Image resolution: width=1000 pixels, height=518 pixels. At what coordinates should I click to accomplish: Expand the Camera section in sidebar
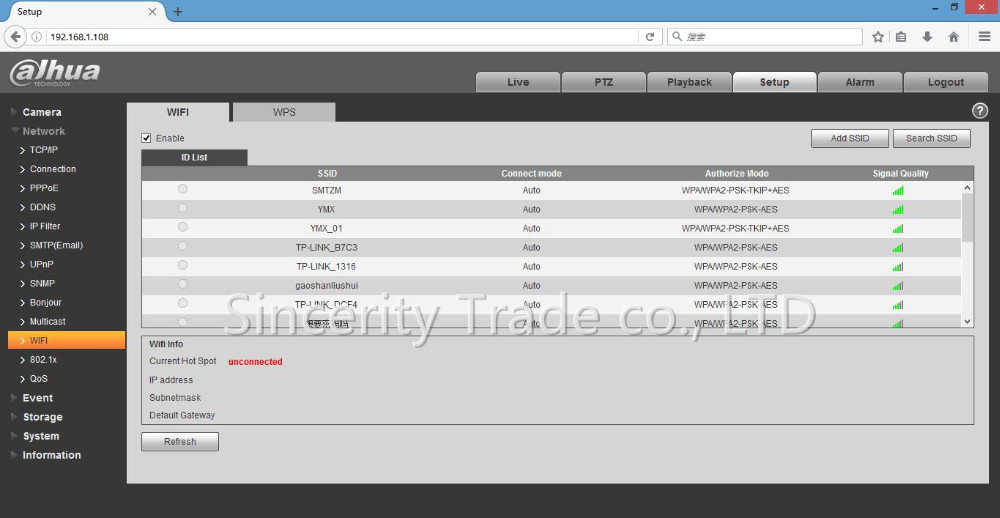41,112
